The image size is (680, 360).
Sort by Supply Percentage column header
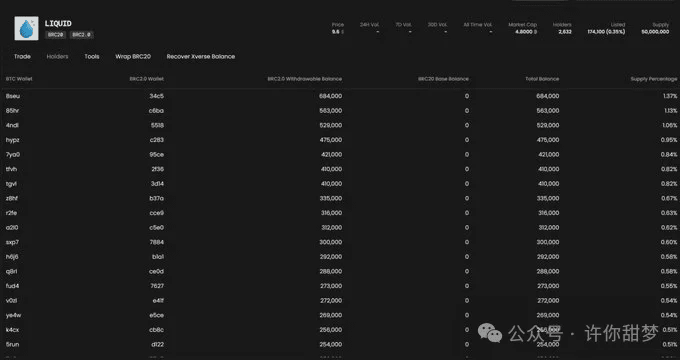[654, 79]
